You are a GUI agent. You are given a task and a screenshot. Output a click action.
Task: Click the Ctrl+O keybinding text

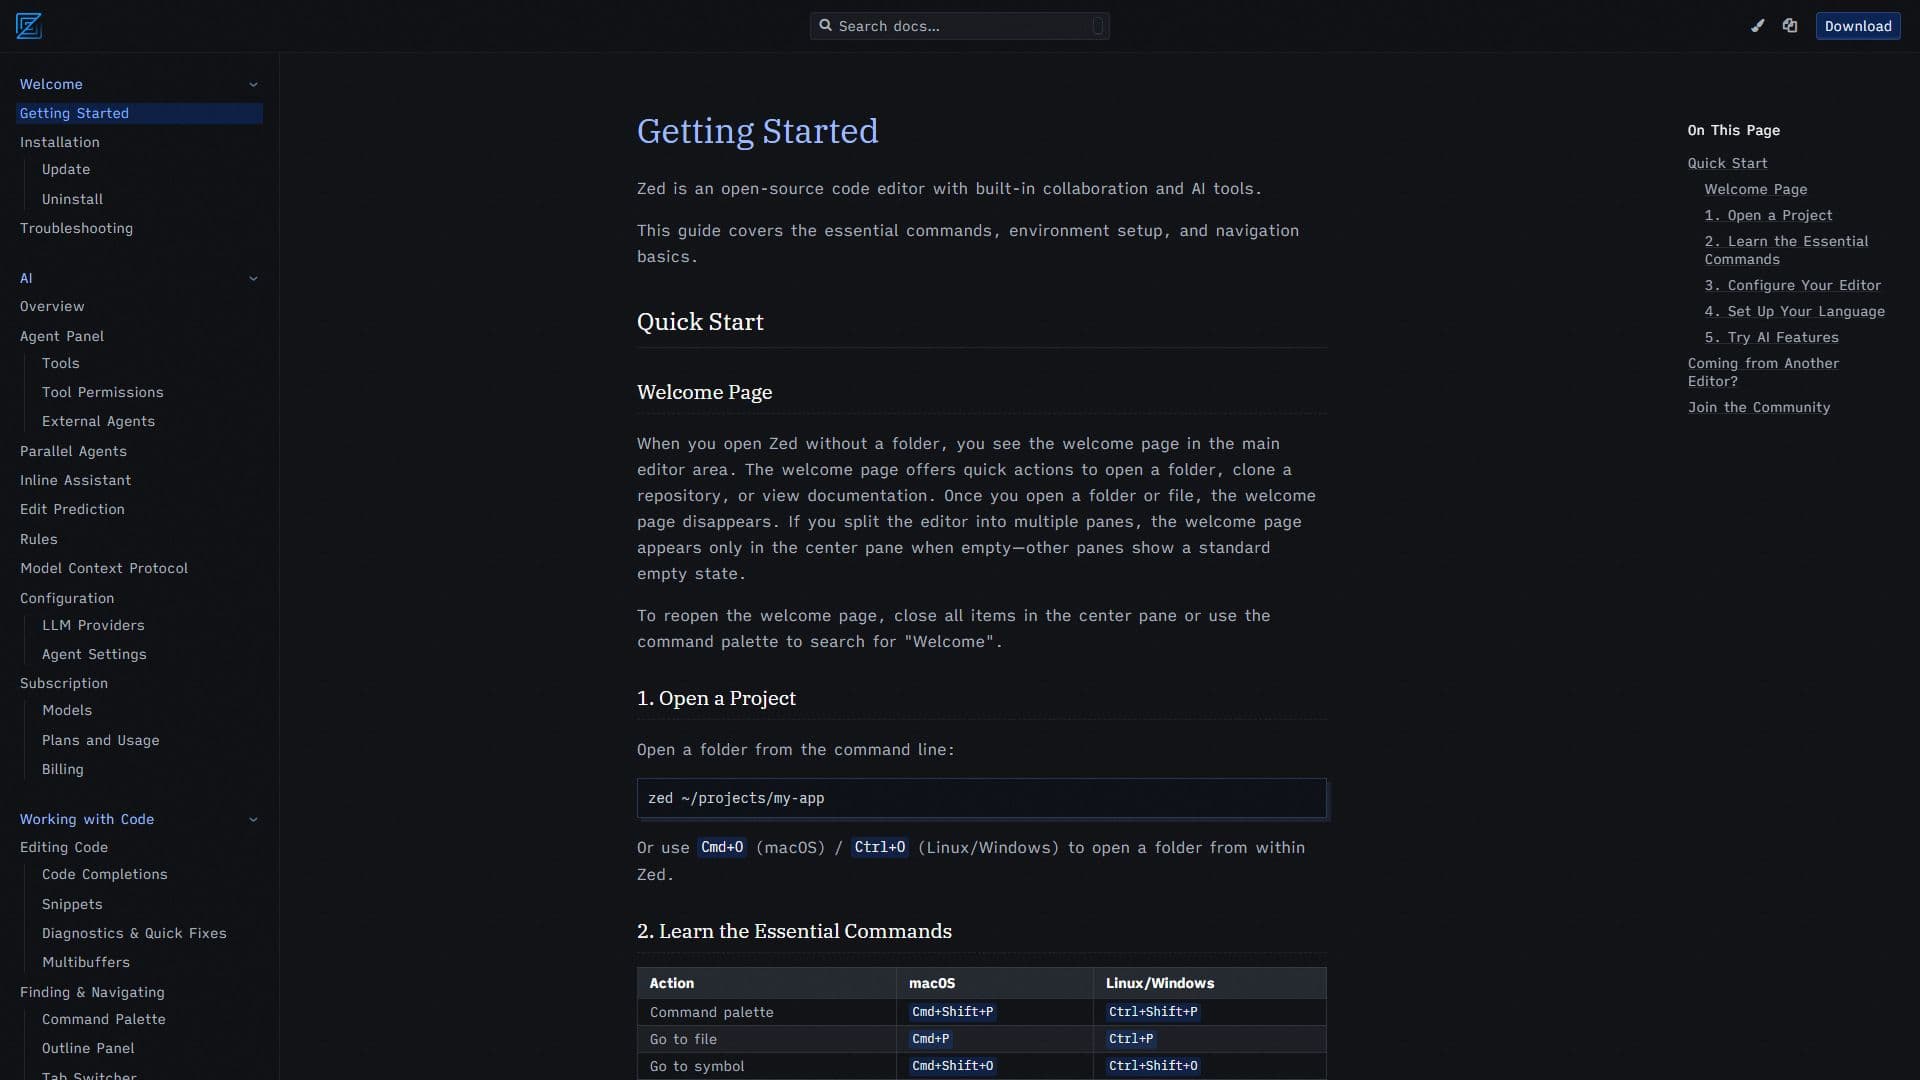pos(879,847)
